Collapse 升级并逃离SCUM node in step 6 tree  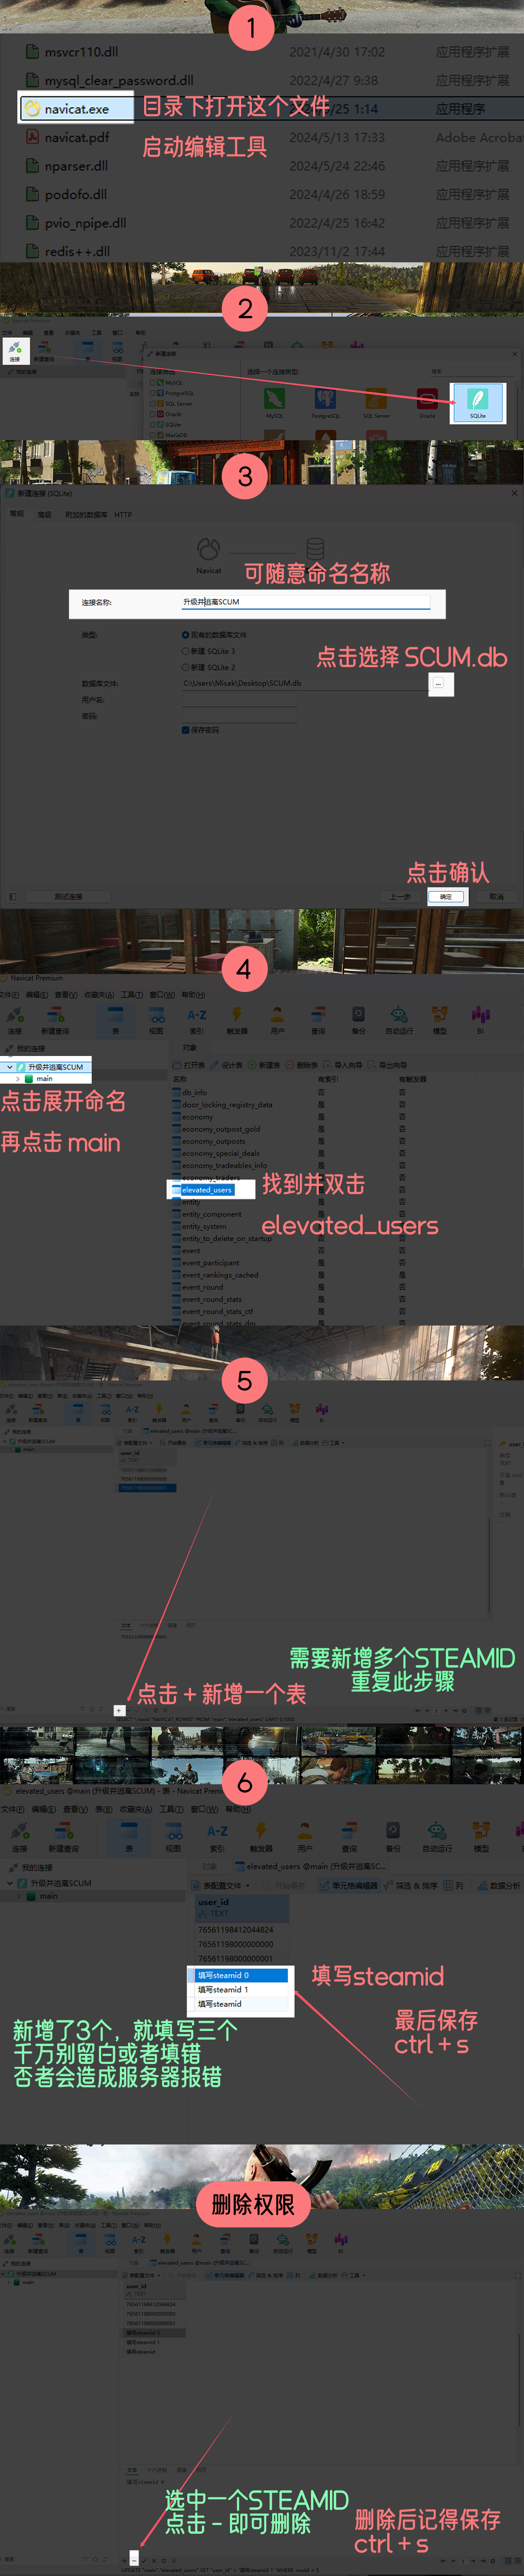tap(10, 1883)
